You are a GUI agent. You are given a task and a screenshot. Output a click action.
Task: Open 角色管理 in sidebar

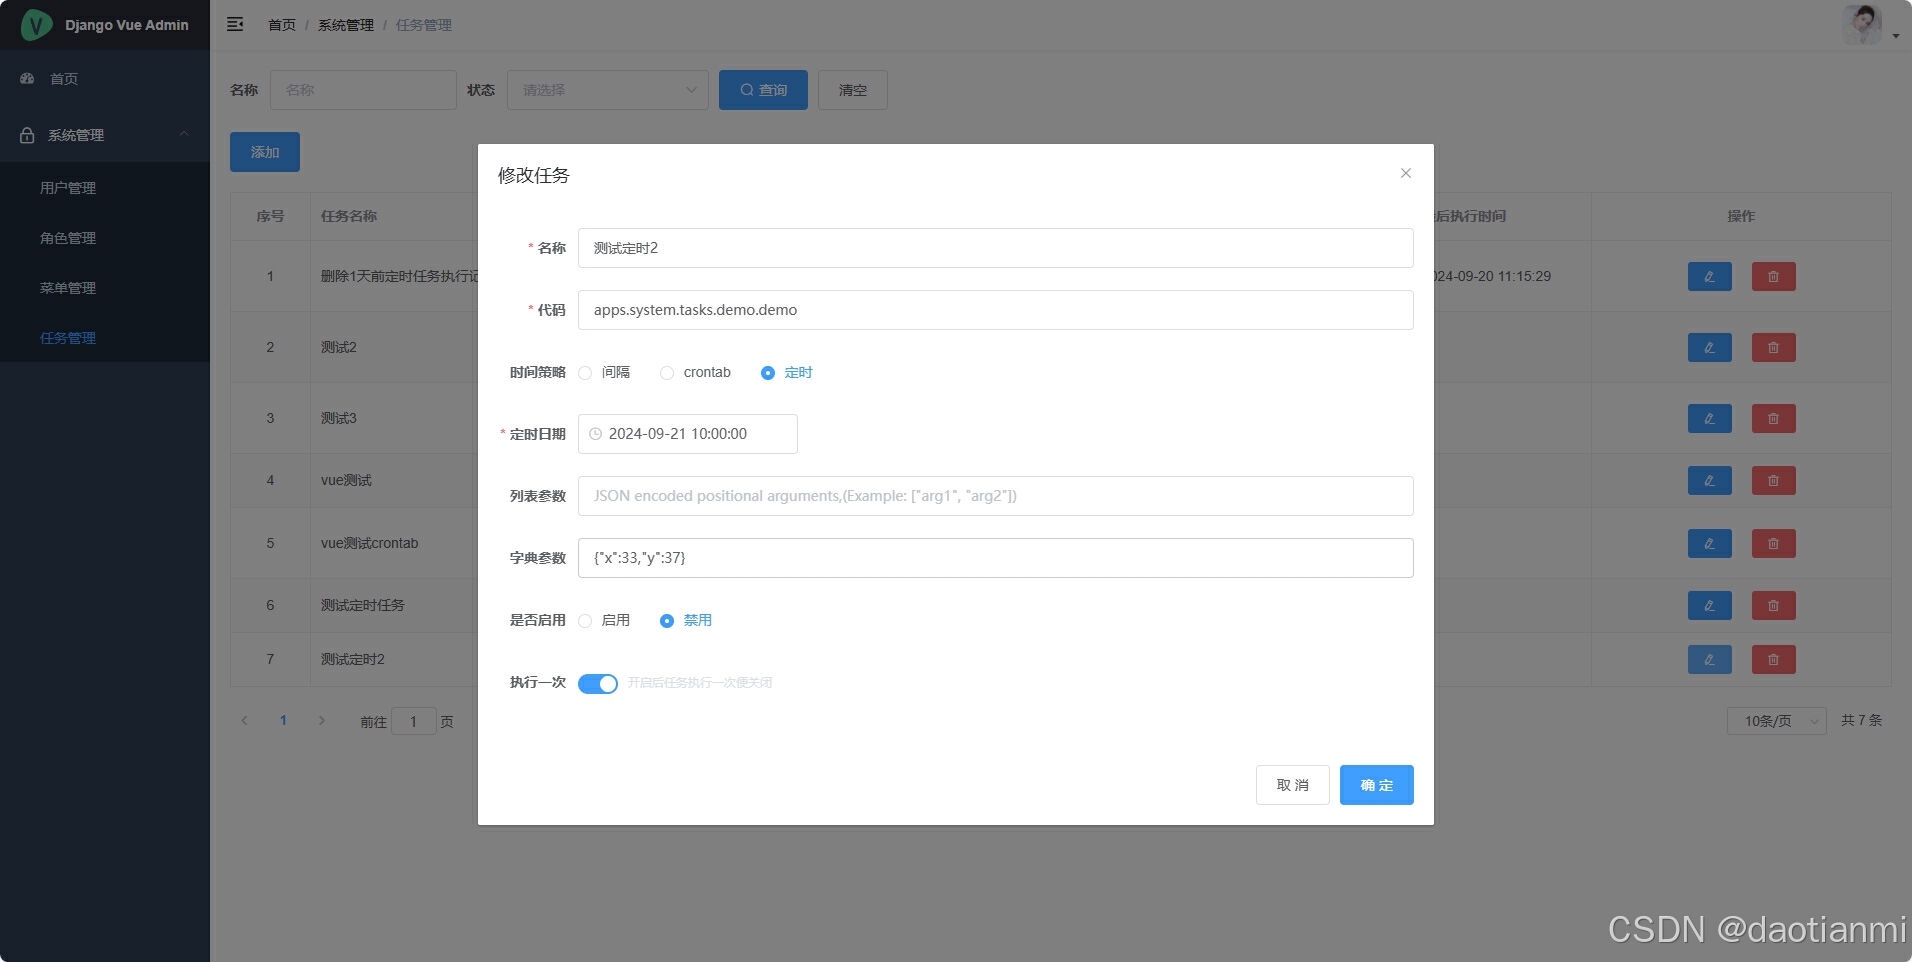click(105, 238)
